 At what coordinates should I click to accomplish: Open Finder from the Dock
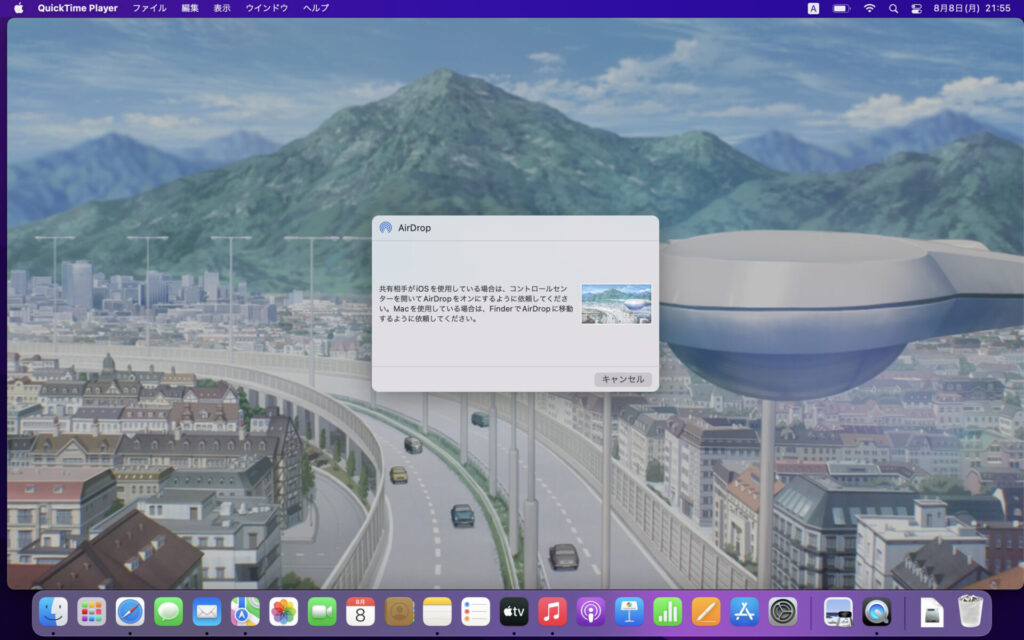pyautogui.click(x=54, y=612)
